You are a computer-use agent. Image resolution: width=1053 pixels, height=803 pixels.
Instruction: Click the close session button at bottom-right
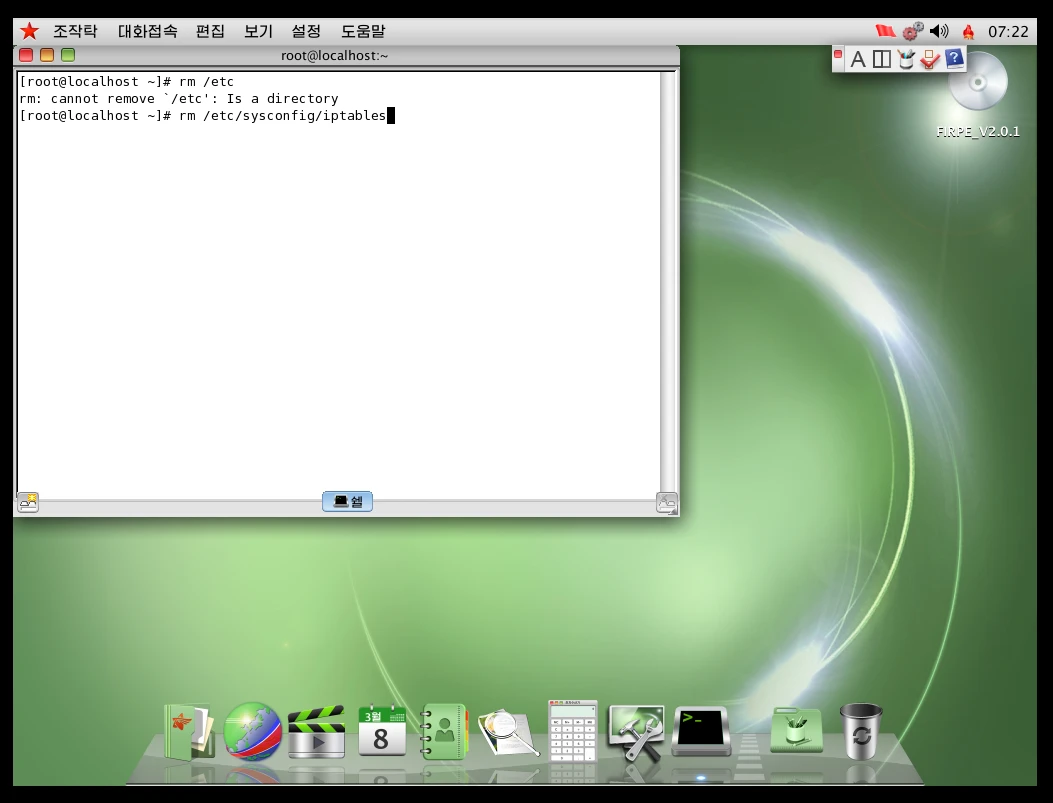tap(666, 502)
